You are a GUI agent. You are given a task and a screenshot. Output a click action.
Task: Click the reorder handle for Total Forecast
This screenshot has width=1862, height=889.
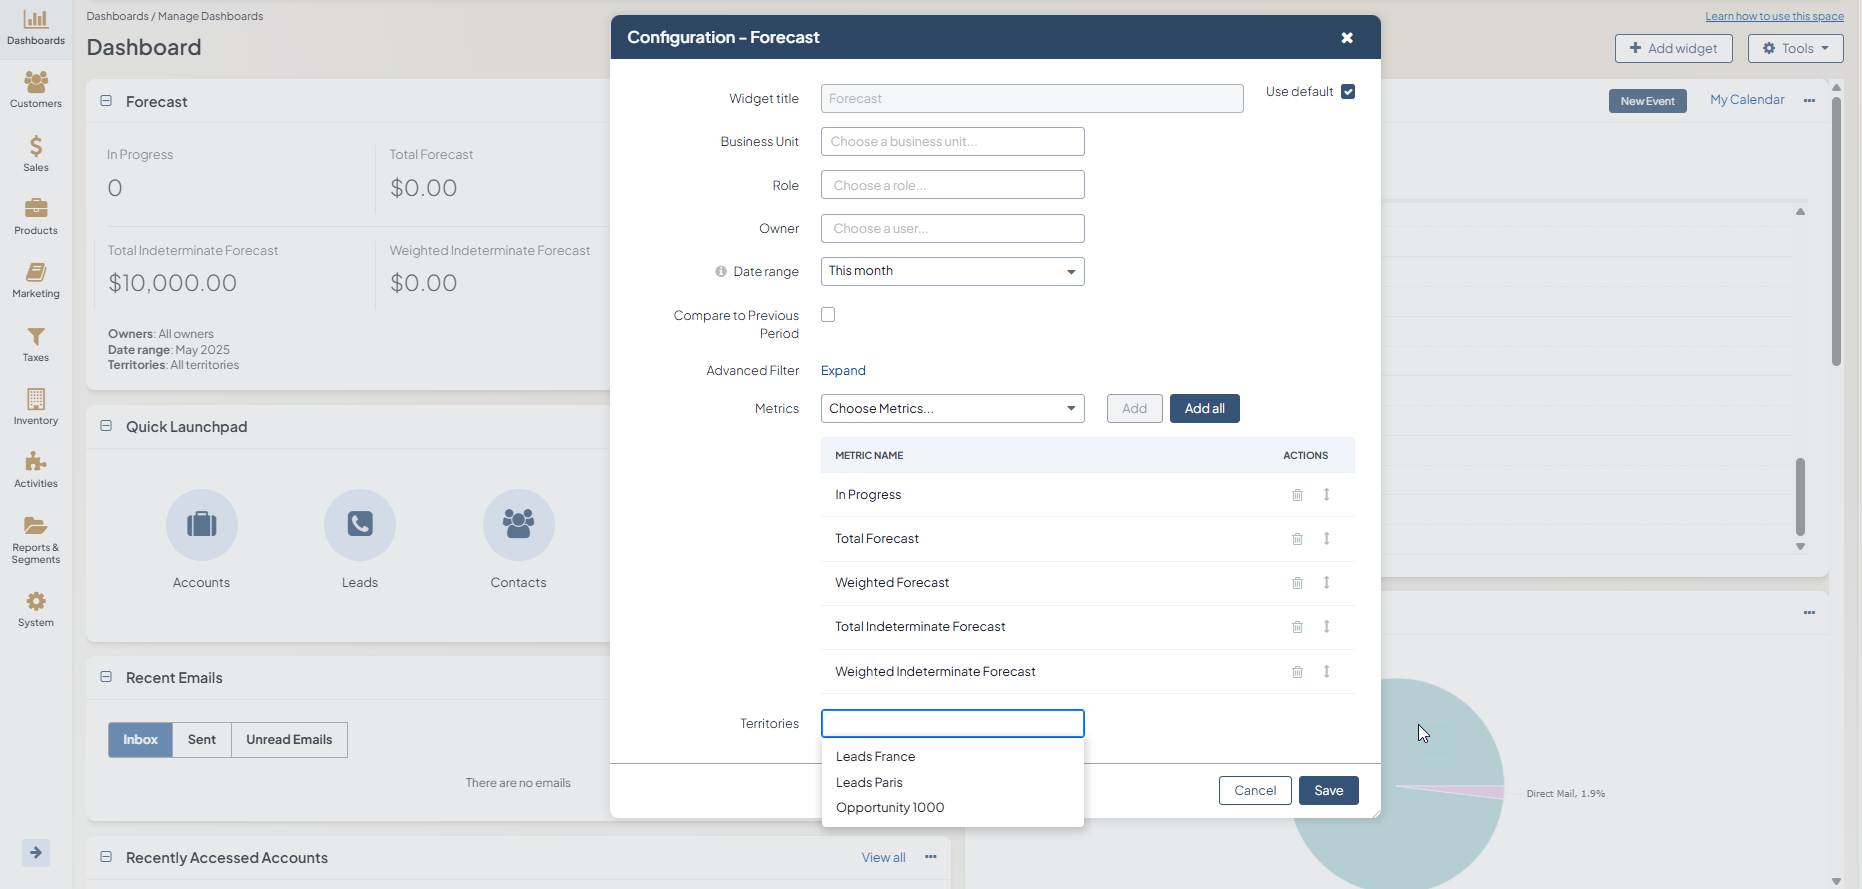(1327, 539)
